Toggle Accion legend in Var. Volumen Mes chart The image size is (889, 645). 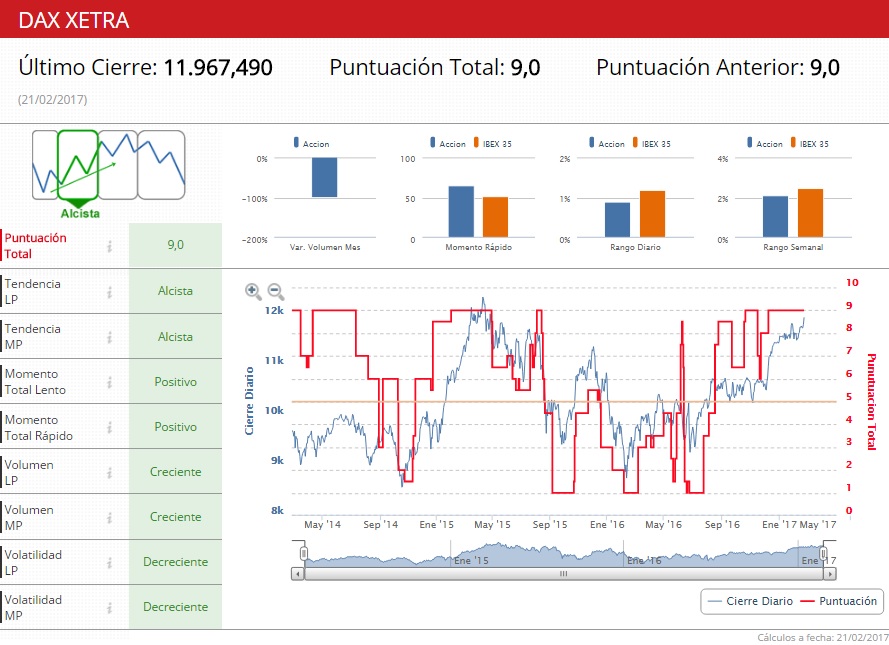pos(311,143)
